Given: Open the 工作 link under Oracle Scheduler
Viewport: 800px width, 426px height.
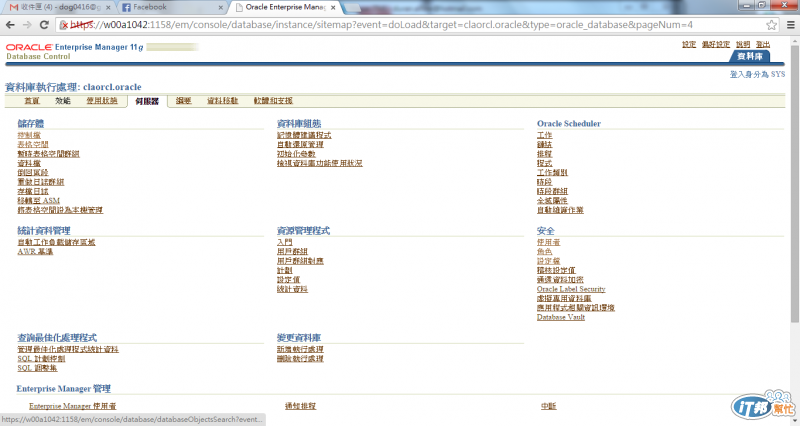Looking at the screenshot, I should 544,135.
